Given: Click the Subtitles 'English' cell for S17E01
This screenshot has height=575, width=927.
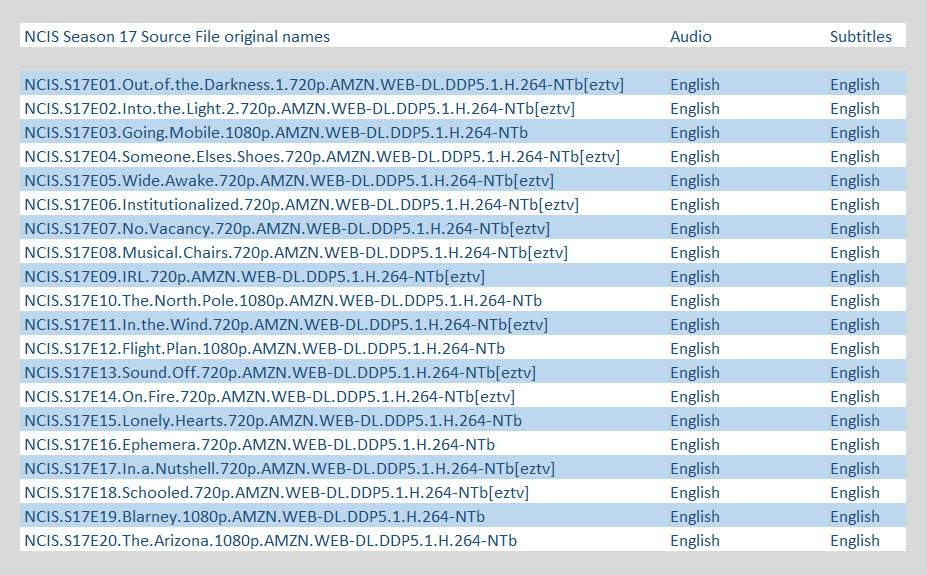Looking at the screenshot, I should click(x=855, y=85).
